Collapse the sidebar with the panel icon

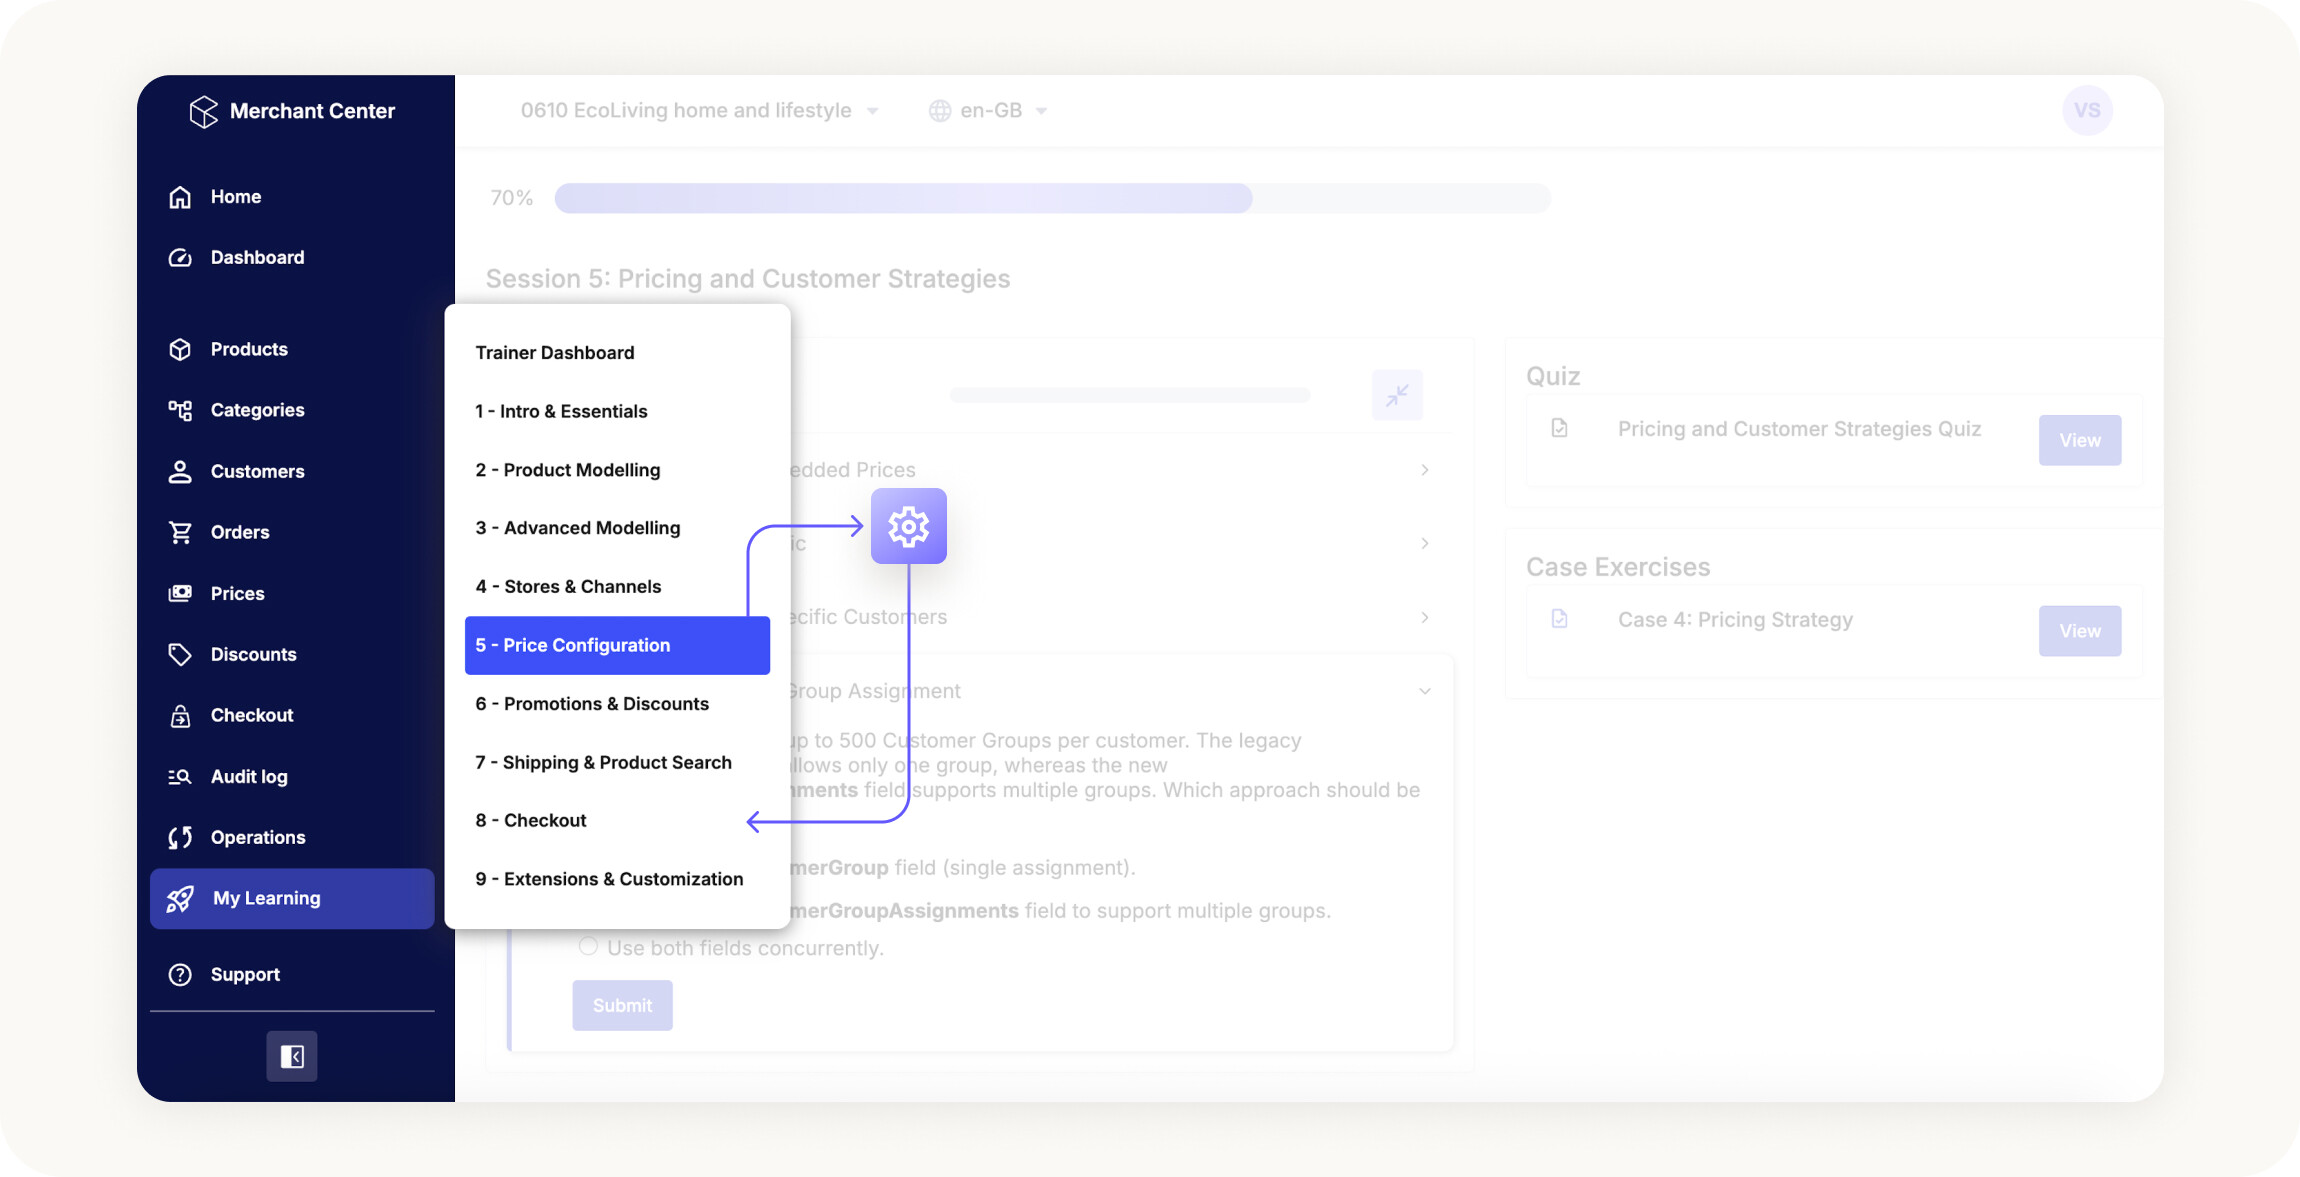point(292,1056)
